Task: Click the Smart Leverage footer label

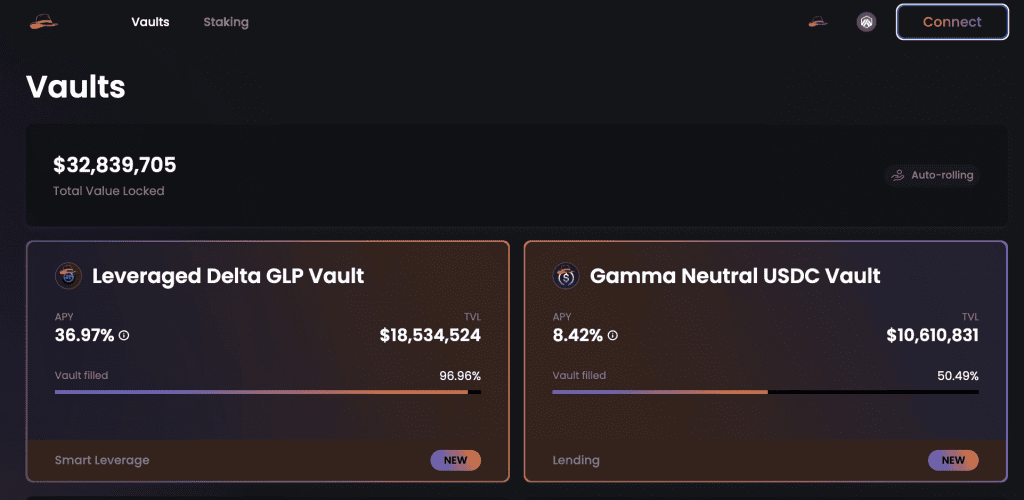Action: click(102, 460)
